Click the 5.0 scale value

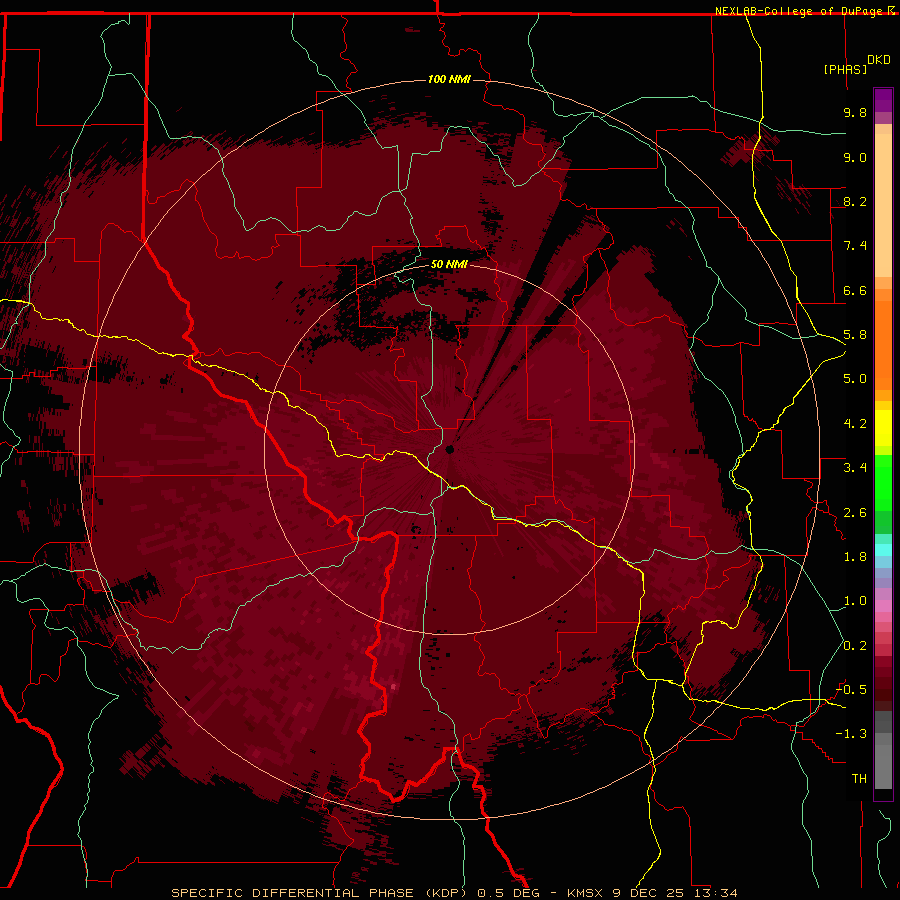(855, 379)
